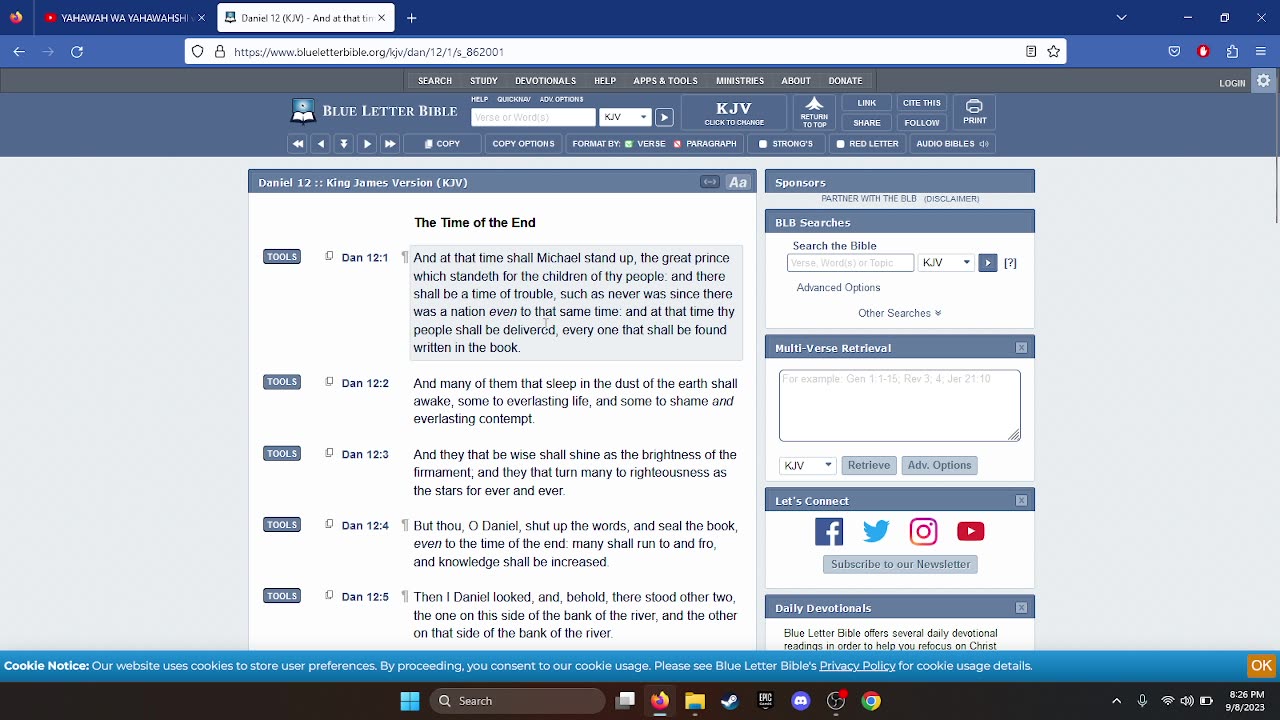Open the Privacy Policy link
Viewport: 1280px width, 720px height.
pos(857,666)
